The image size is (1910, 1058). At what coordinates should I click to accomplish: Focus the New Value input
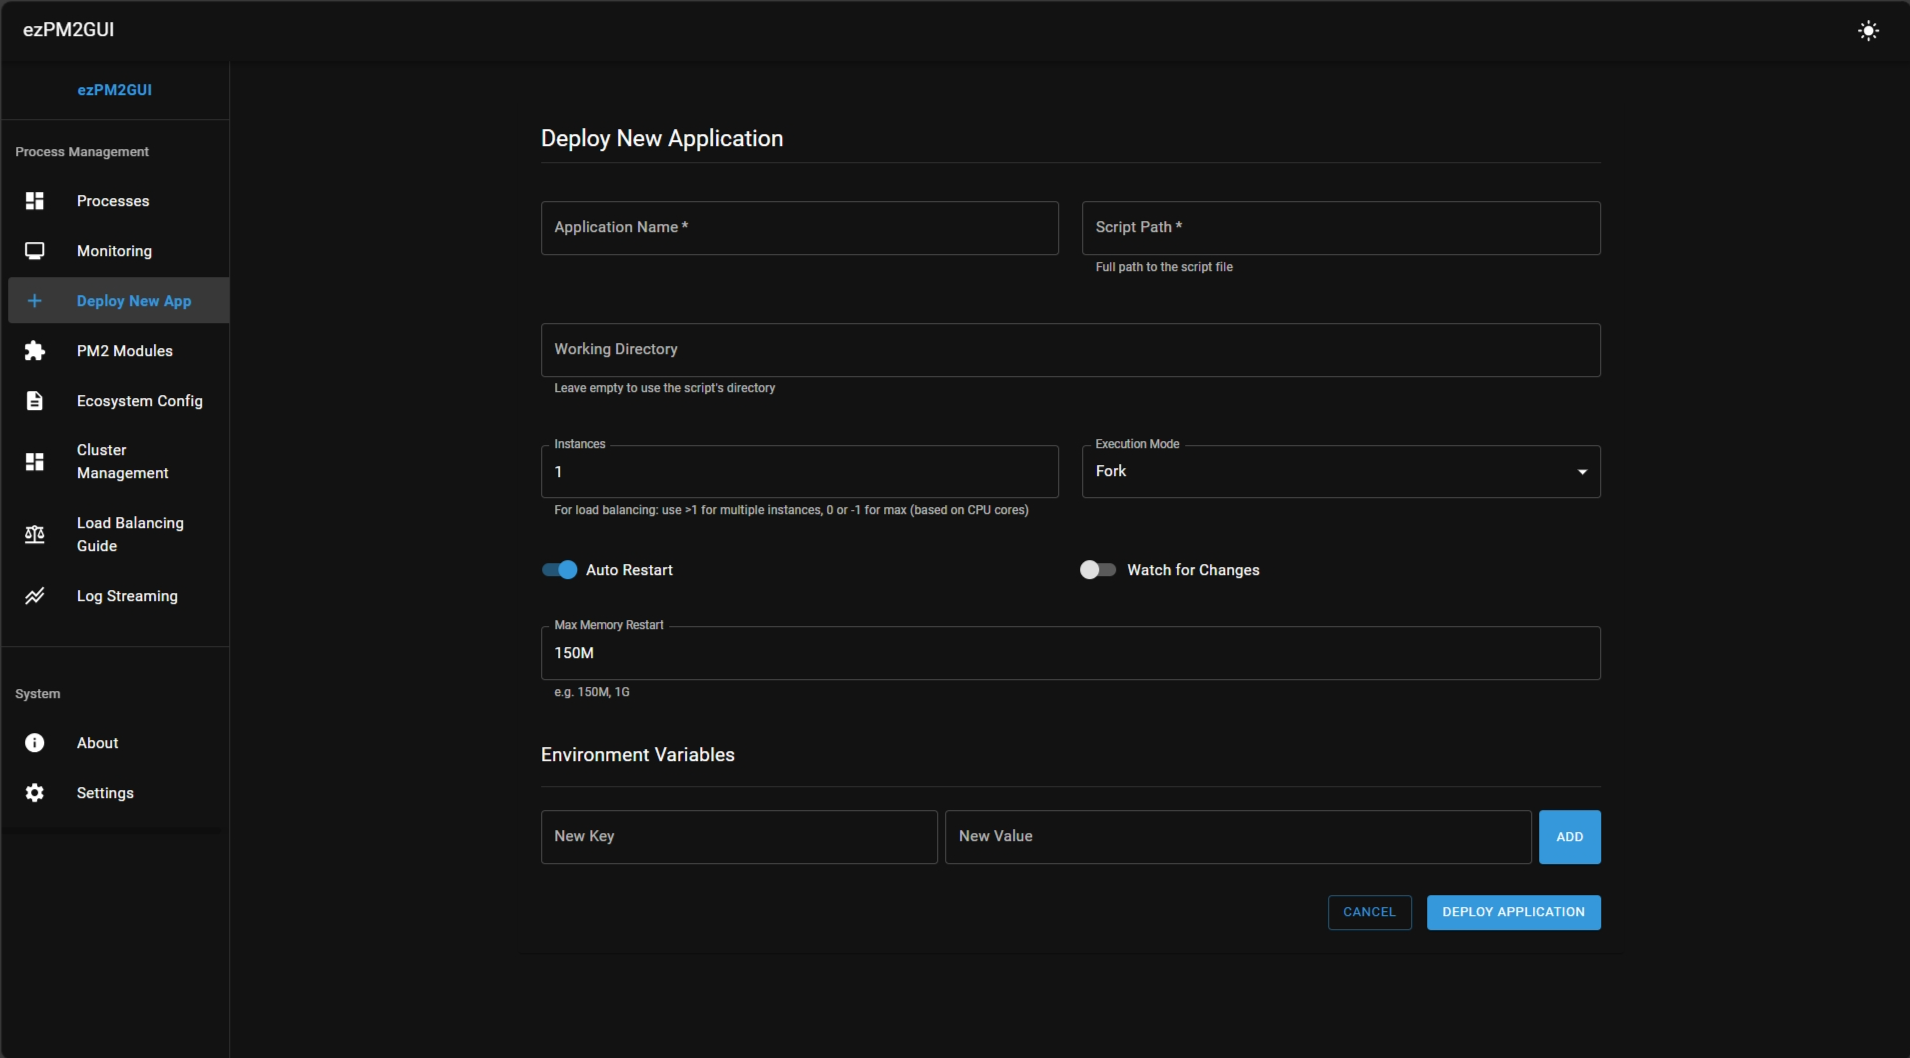coord(1238,837)
